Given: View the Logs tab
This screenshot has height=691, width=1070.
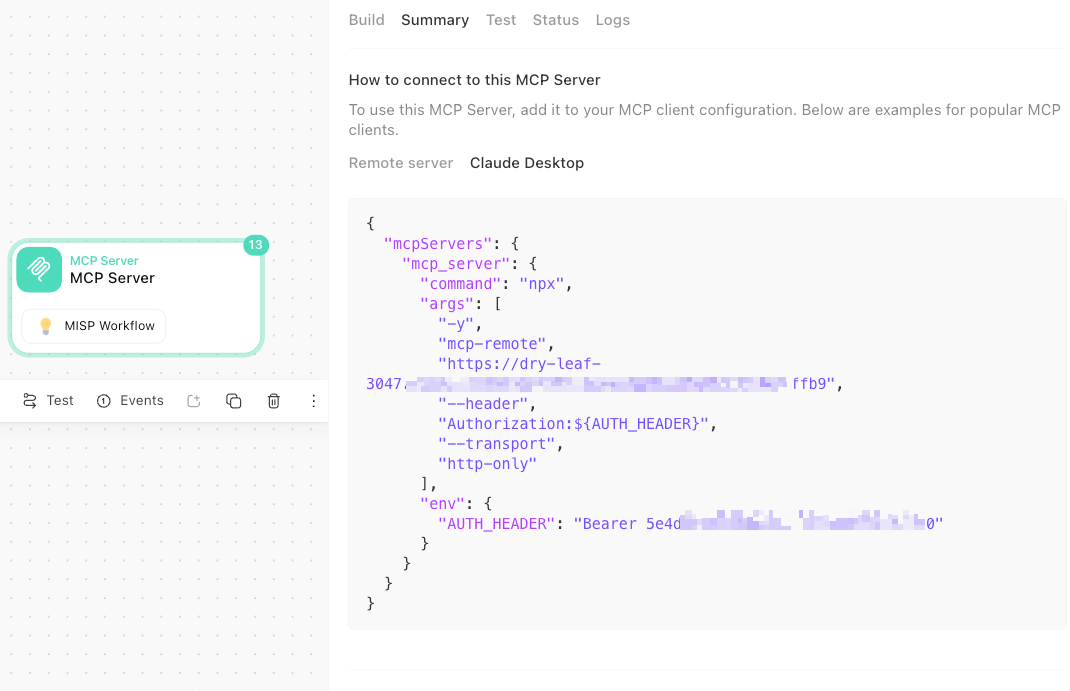Looking at the screenshot, I should coord(612,20).
